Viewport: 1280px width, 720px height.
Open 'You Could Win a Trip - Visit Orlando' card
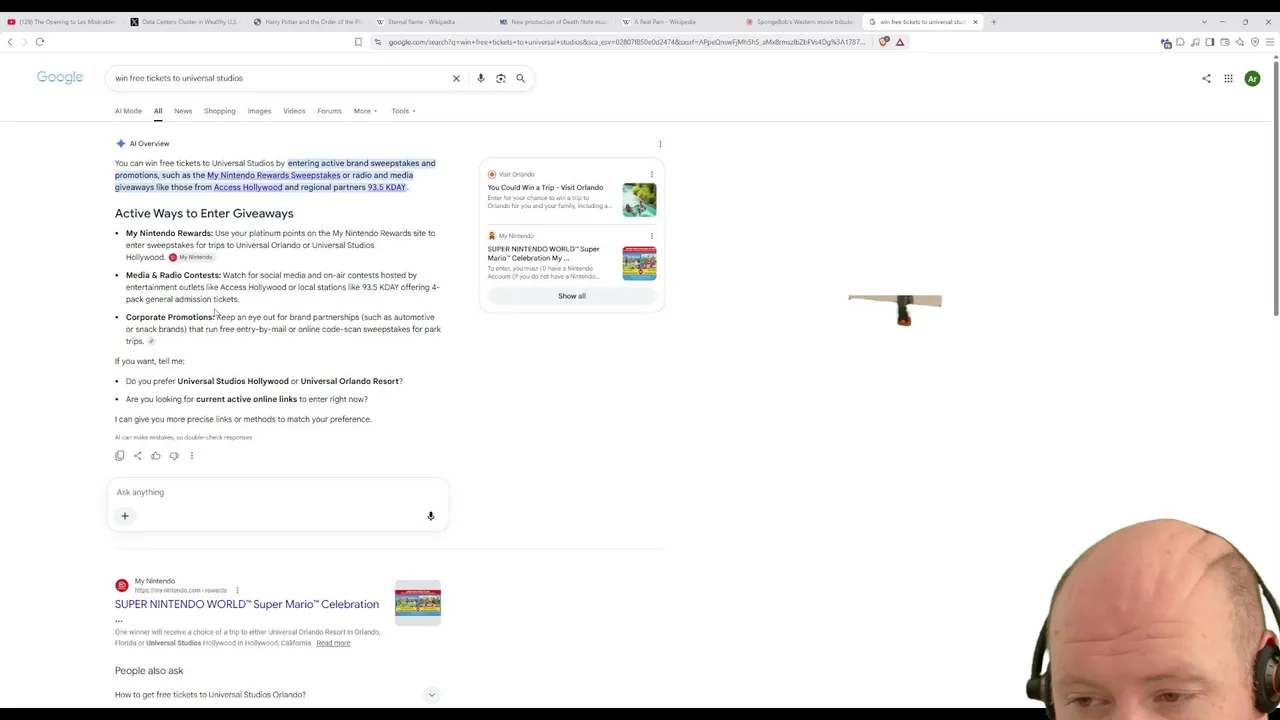(545, 187)
